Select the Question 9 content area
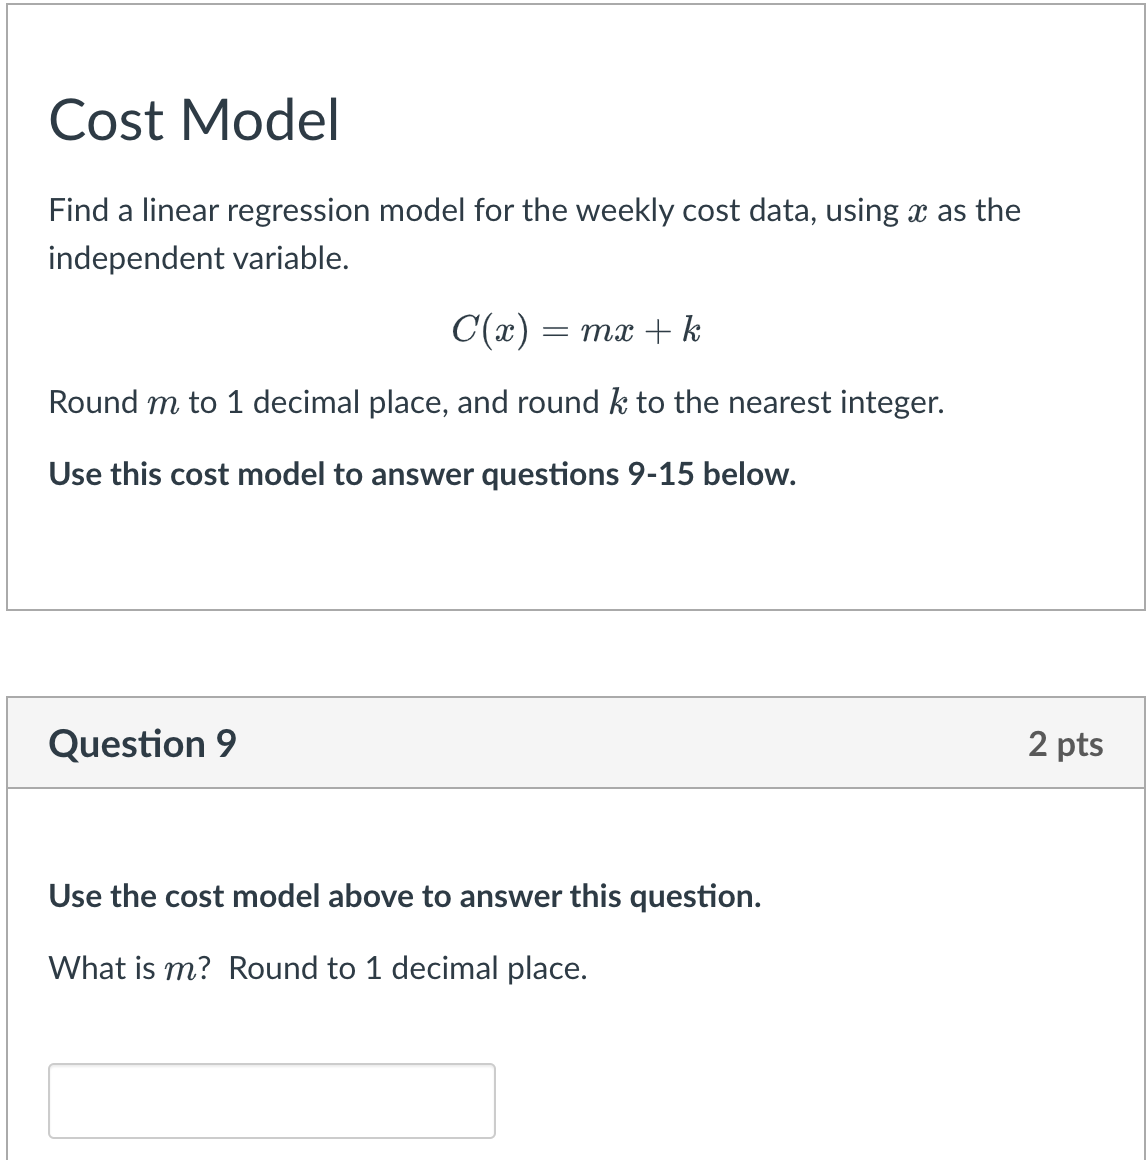Screen dimensions: 1146x1160 [x=573, y=970]
